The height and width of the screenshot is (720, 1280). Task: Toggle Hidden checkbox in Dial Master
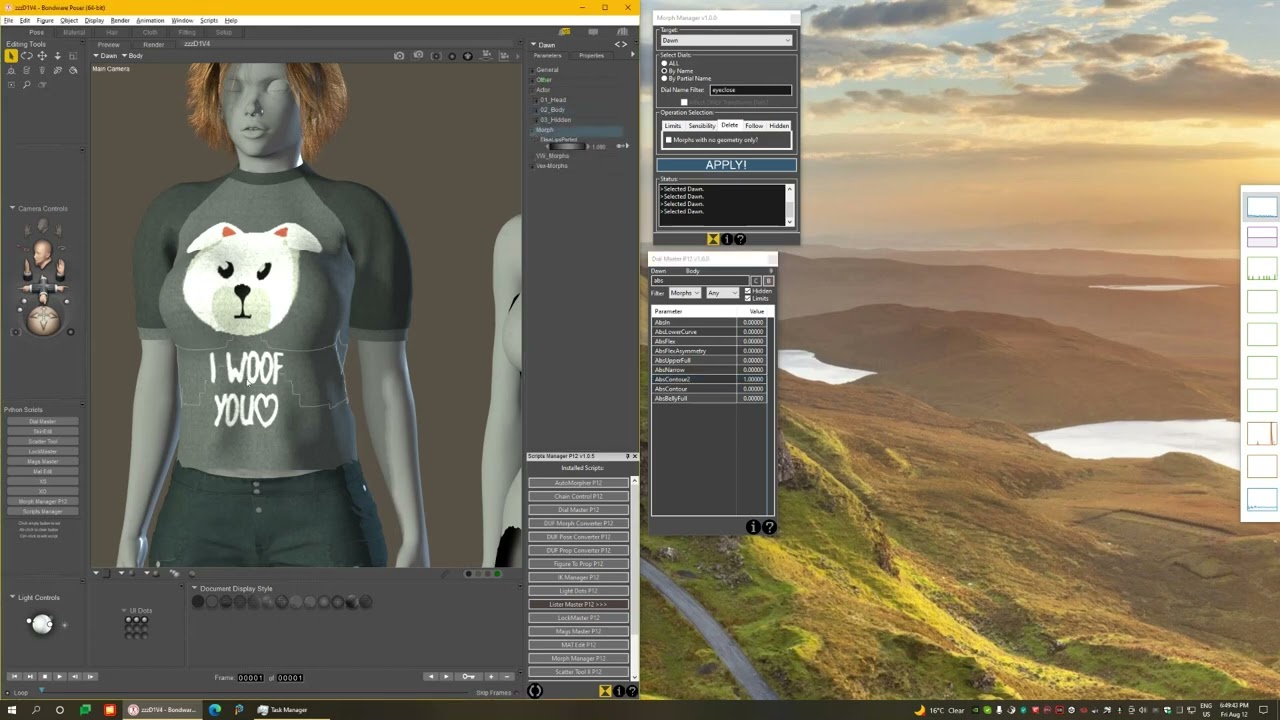coord(747,291)
